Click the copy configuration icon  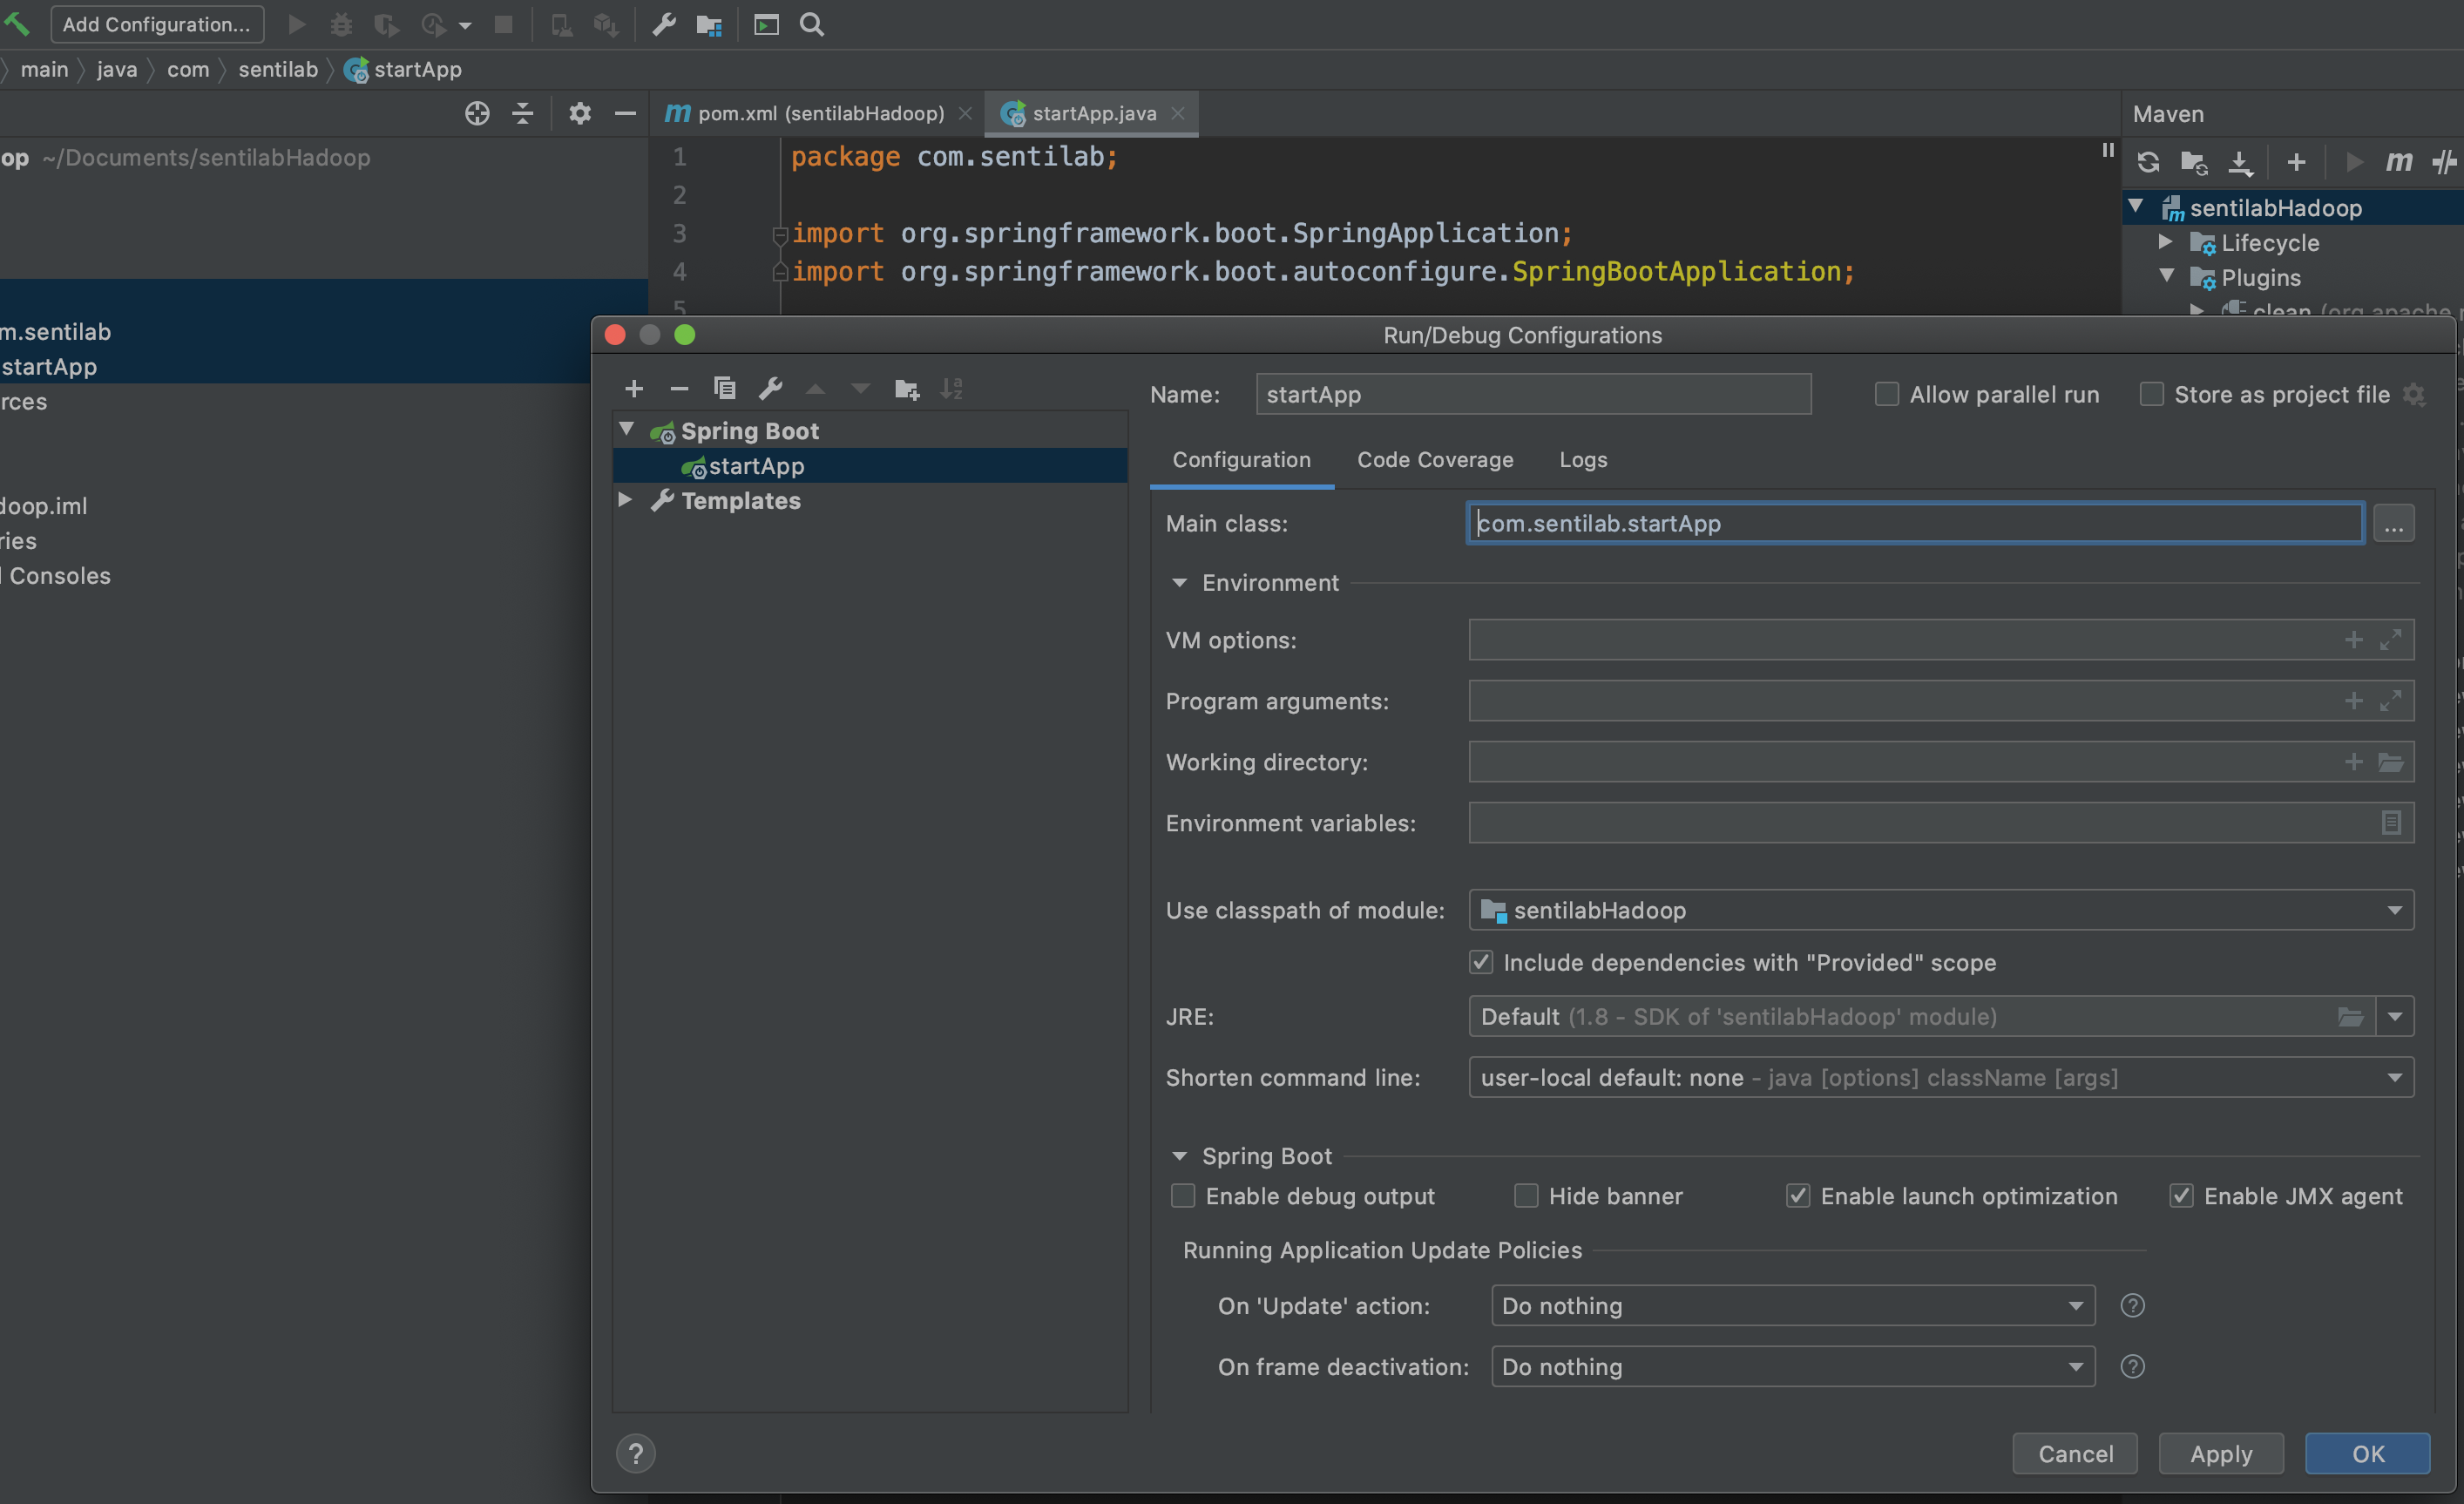725,389
